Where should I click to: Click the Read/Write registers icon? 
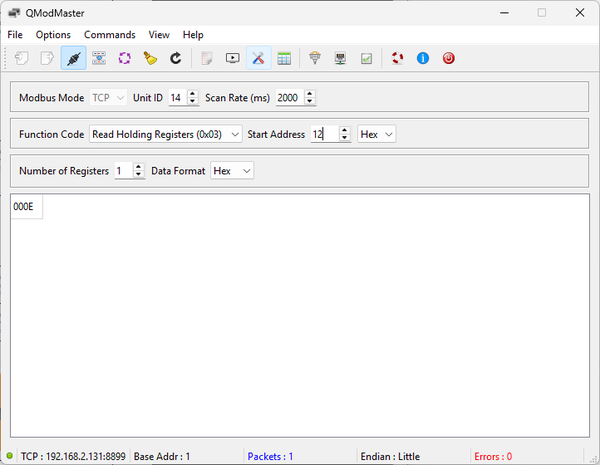[x=99, y=58]
